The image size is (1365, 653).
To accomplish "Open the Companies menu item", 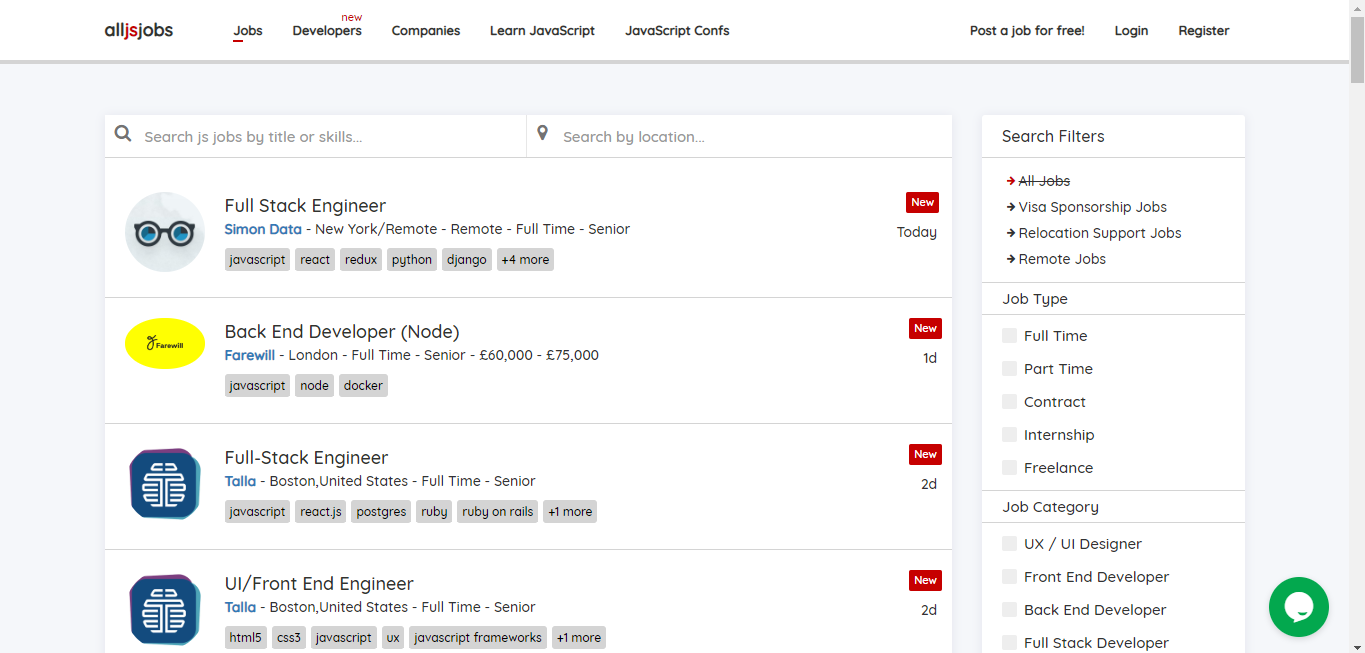I will click(x=426, y=31).
